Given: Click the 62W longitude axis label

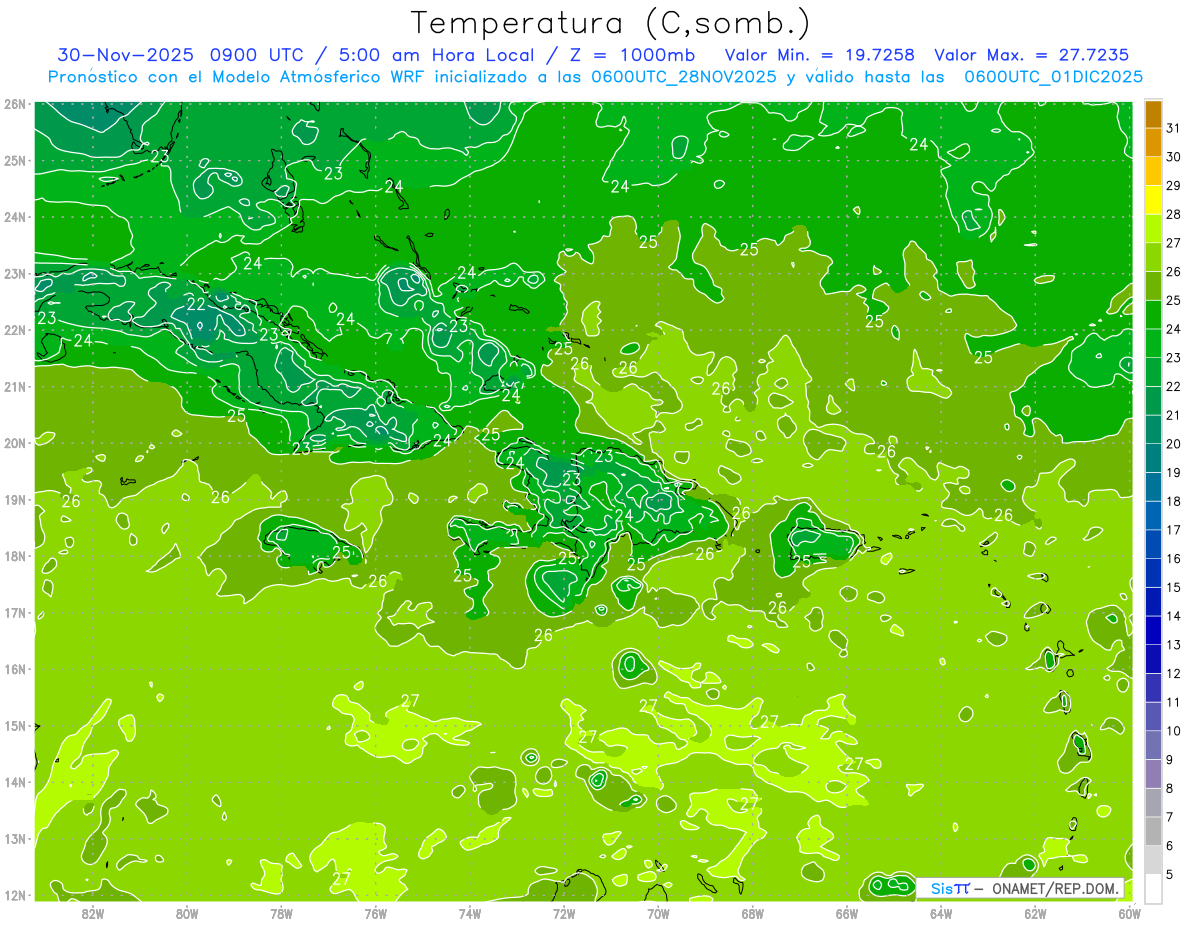Looking at the screenshot, I should [x=1035, y=913].
